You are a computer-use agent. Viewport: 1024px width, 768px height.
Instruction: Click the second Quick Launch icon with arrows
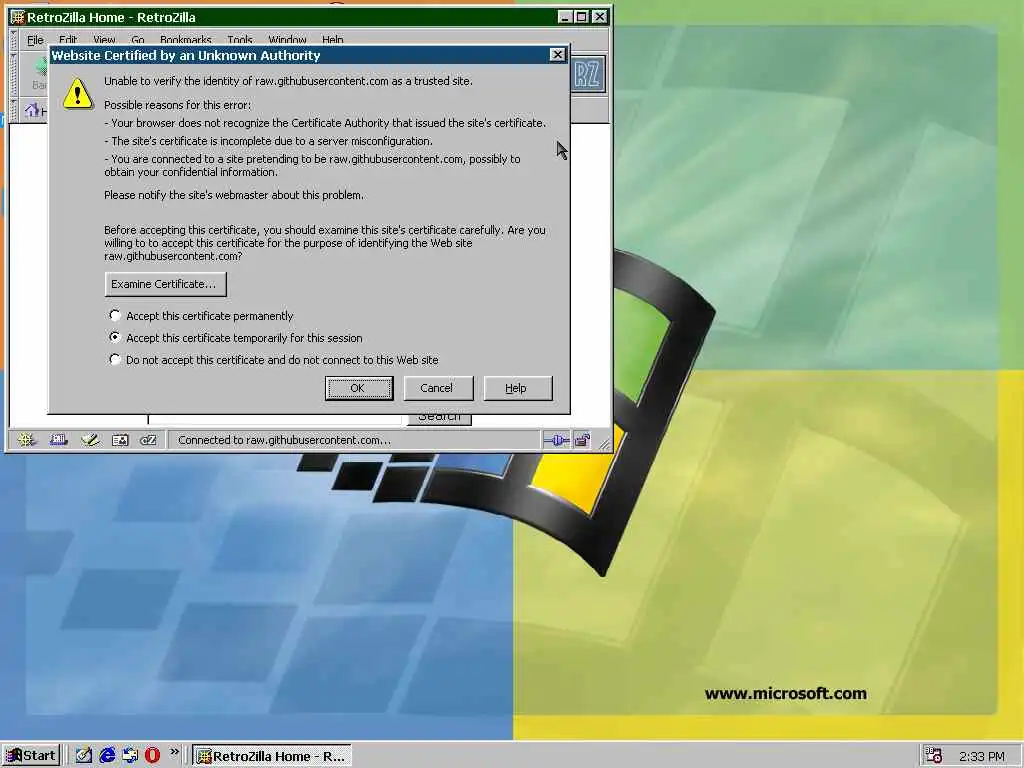[130, 756]
